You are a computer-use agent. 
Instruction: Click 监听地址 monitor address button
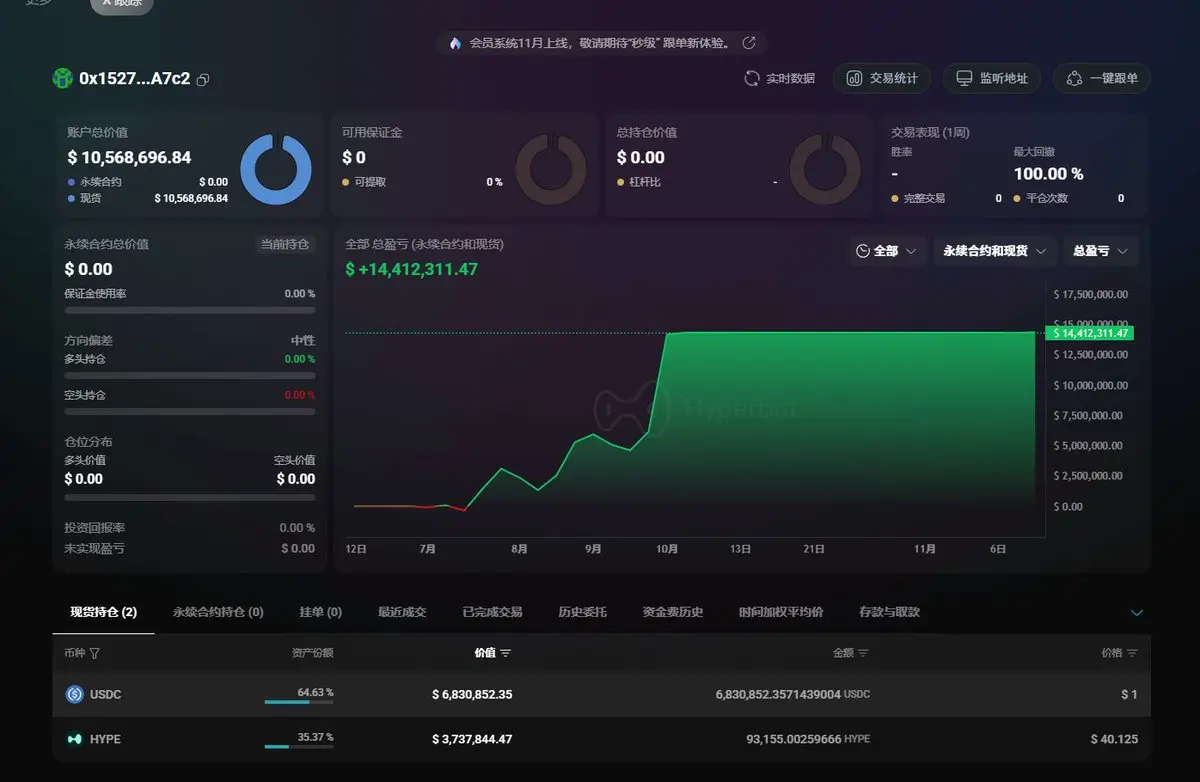click(992, 78)
